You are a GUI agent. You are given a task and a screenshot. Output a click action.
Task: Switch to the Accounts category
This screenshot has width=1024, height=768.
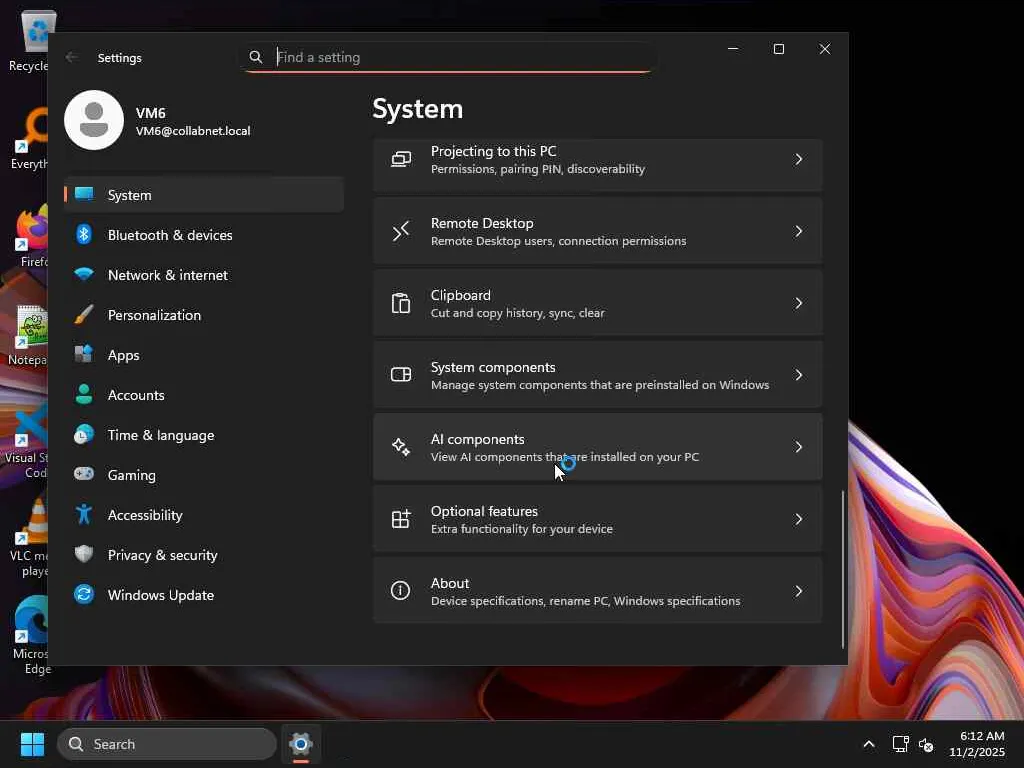click(204, 394)
